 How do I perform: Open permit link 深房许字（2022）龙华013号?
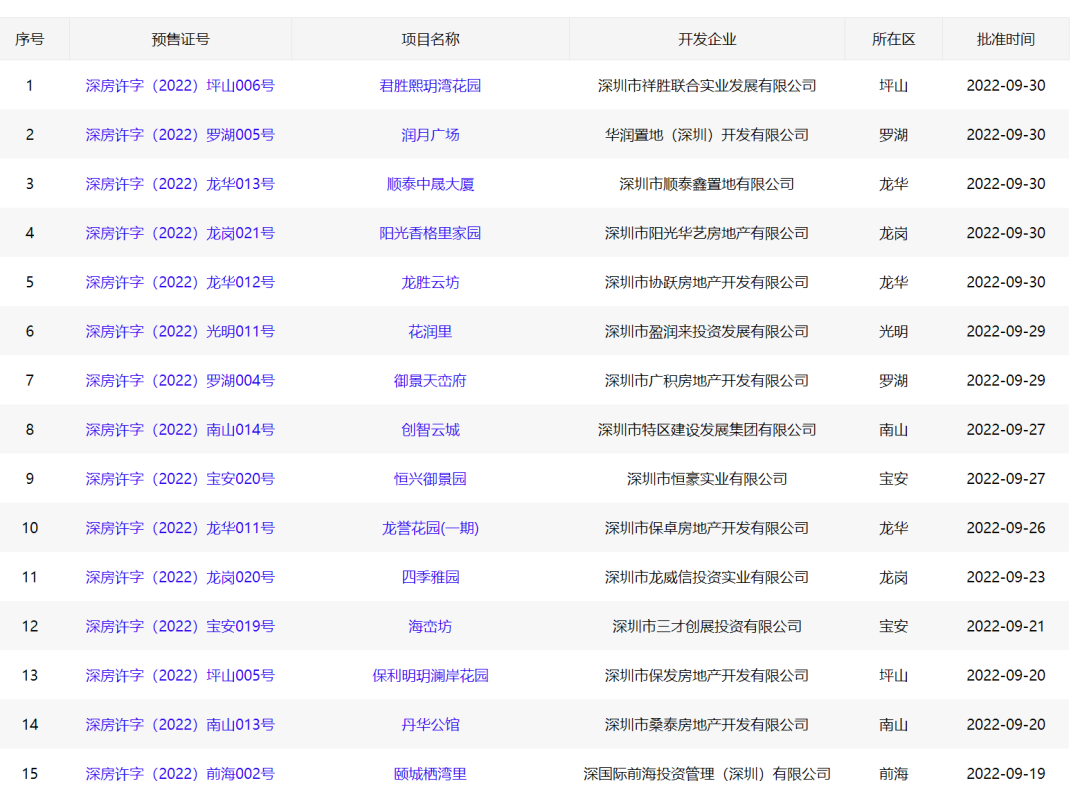[x=180, y=184]
